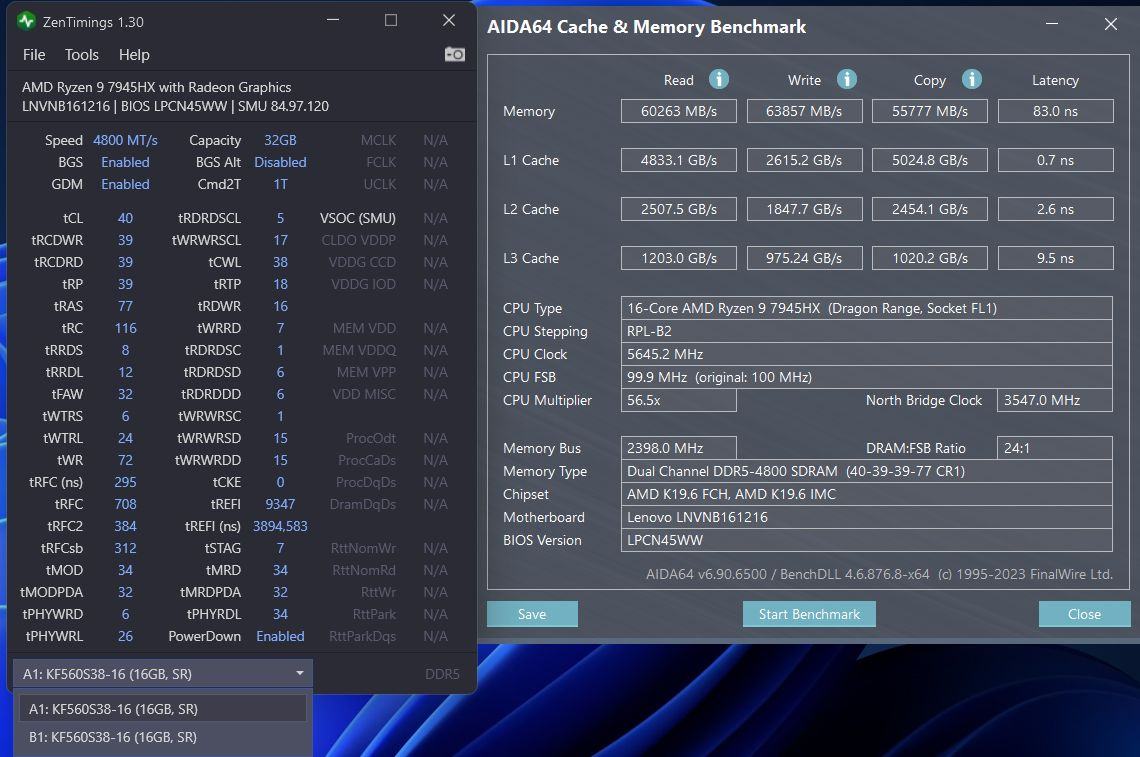Click the BGS Alt value Disabled
The width and height of the screenshot is (1140, 757).
pos(280,162)
